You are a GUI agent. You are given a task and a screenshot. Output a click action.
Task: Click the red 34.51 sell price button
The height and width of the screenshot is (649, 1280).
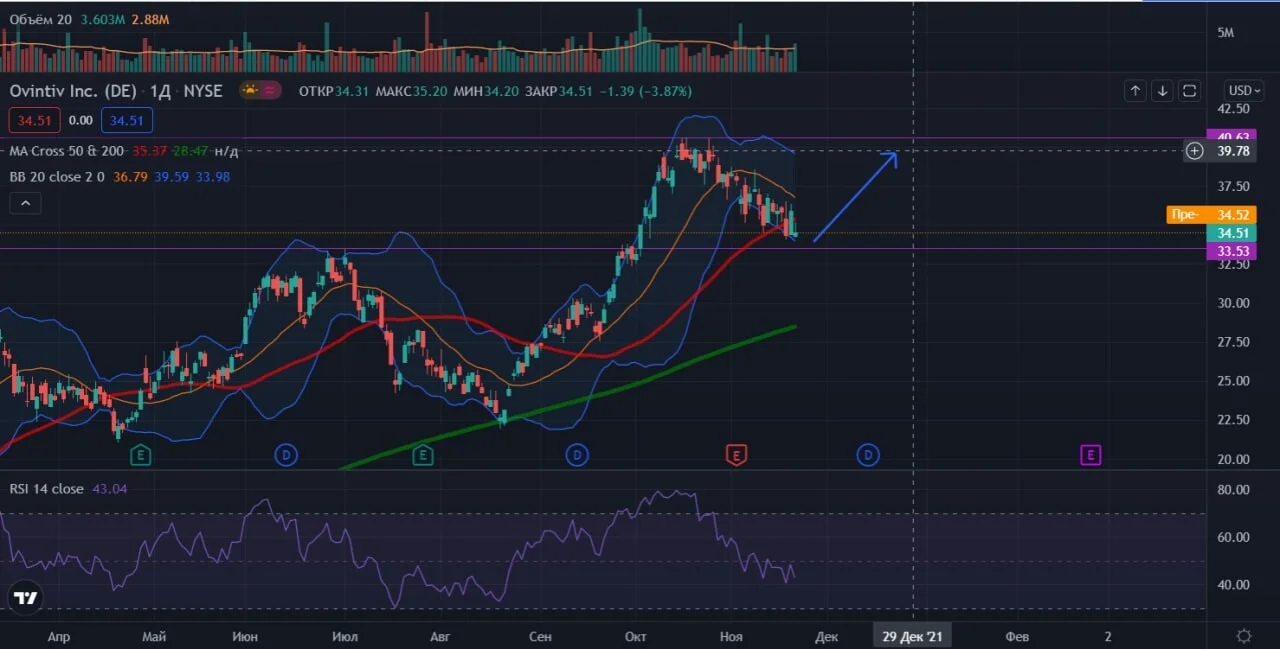click(36, 121)
